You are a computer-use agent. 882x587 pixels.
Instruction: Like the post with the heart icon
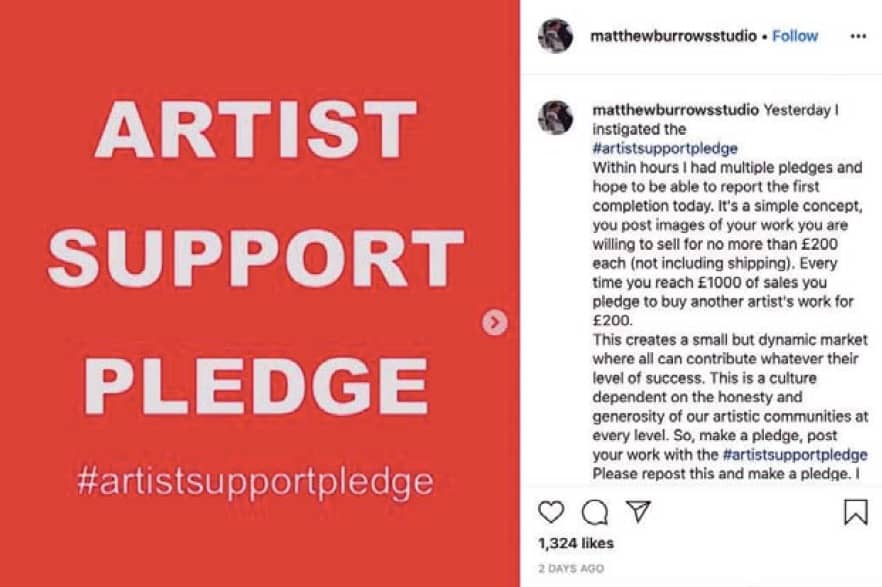551,512
